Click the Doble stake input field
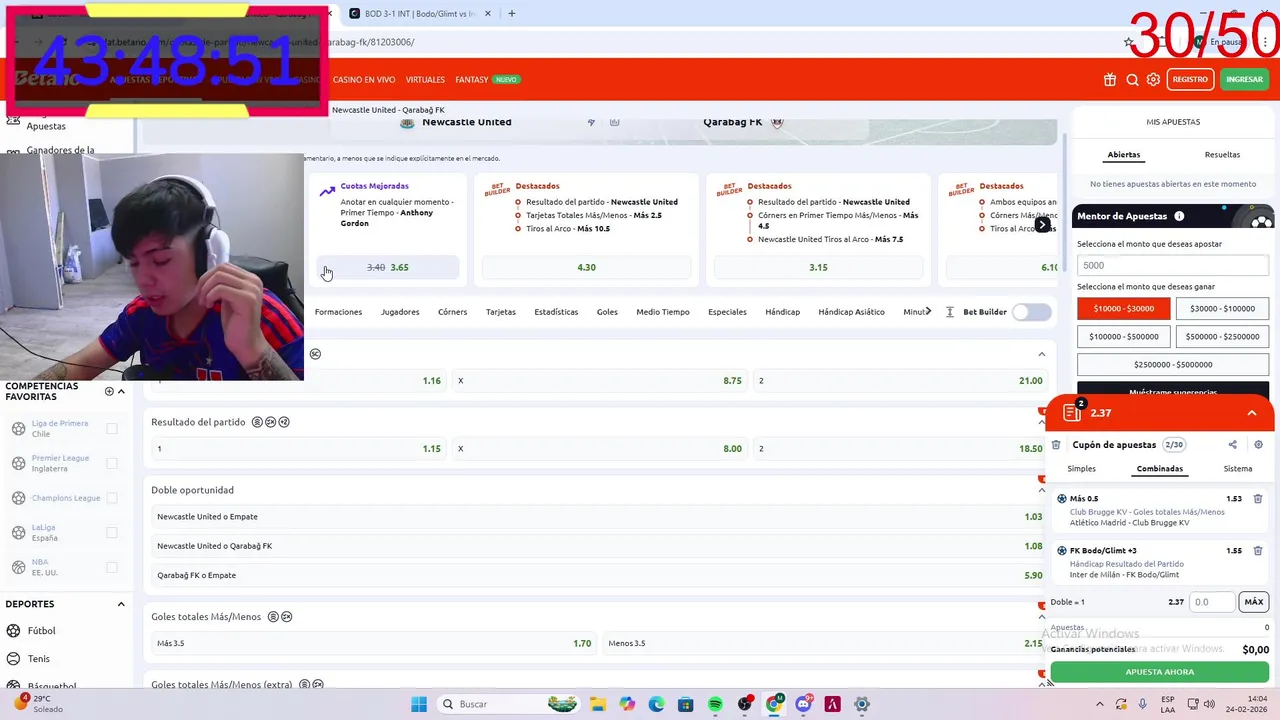 pos(1213,602)
